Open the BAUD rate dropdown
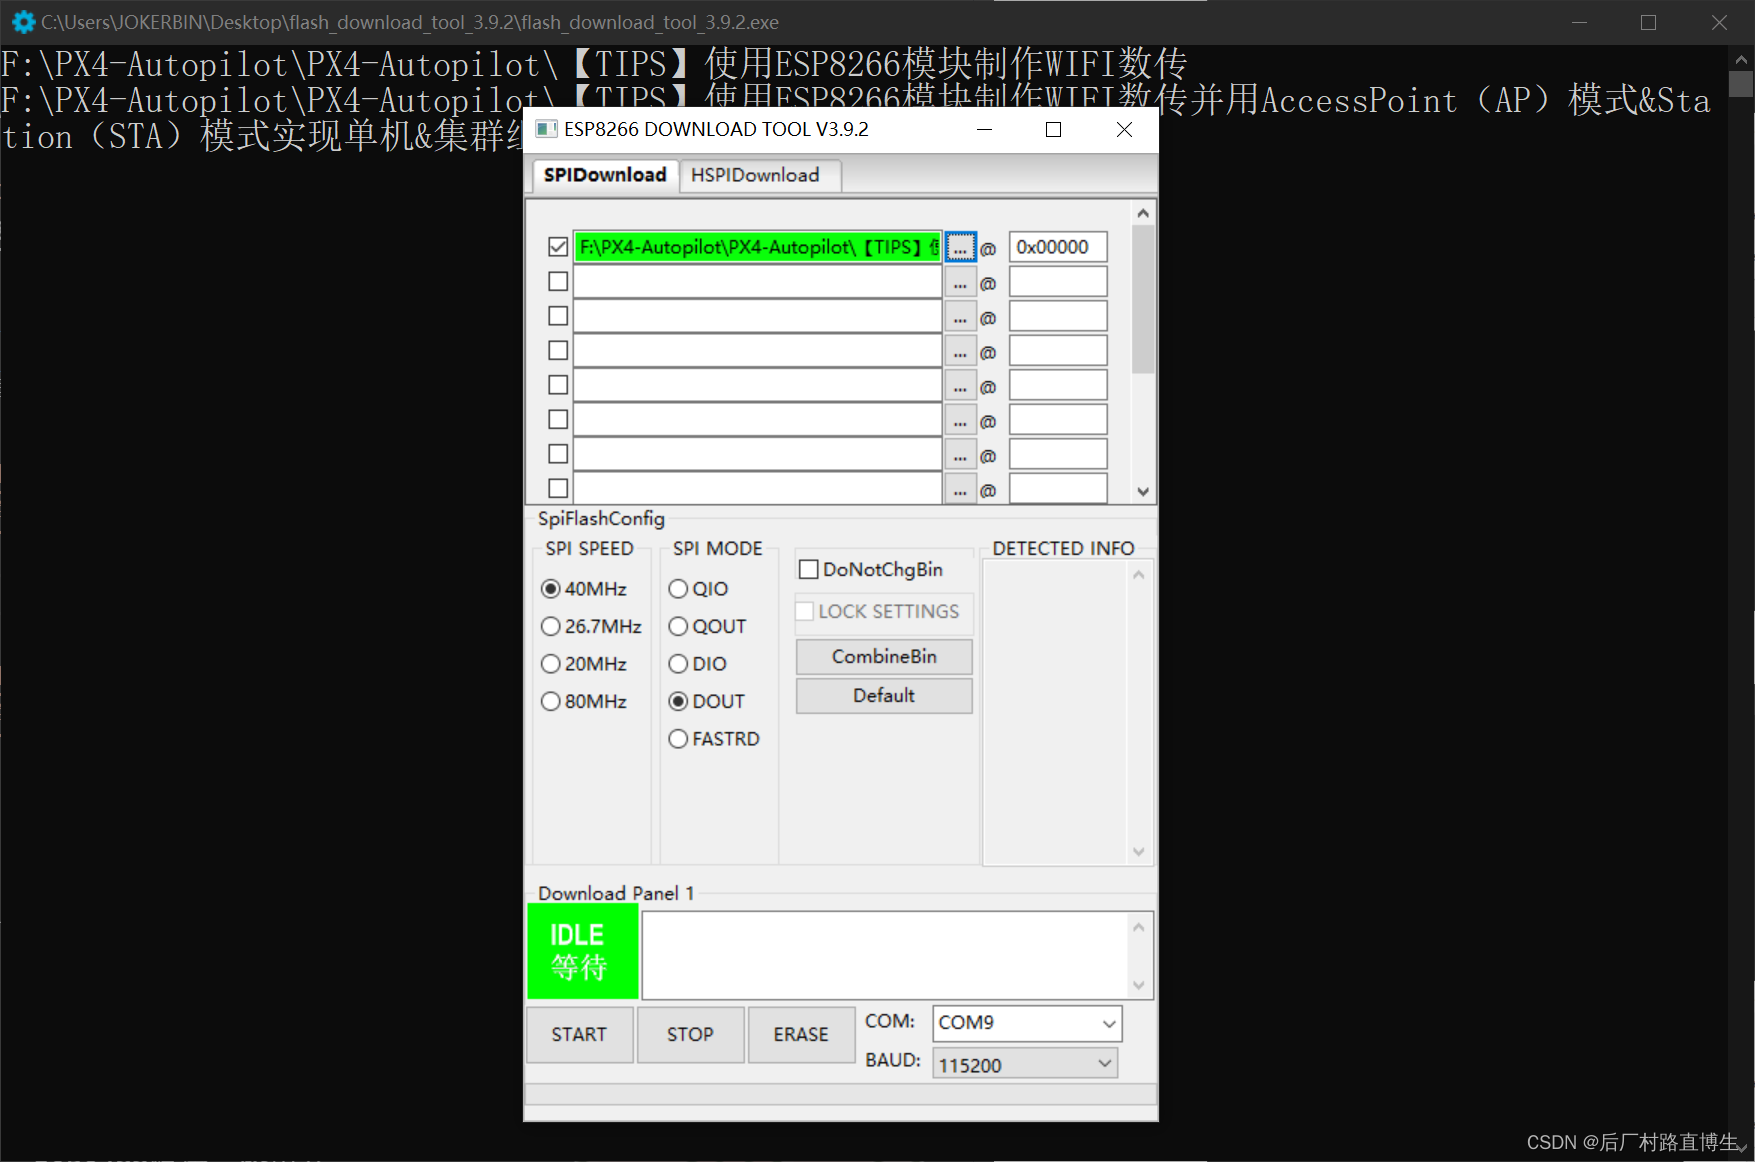The width and height of the screenshot is (1755, 1162). (1103, 1063)
